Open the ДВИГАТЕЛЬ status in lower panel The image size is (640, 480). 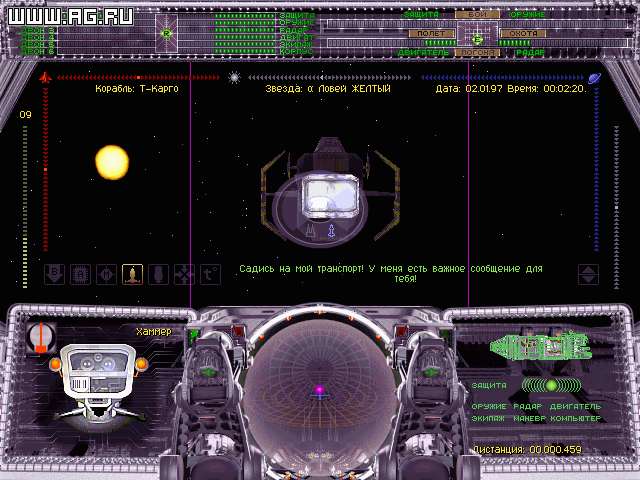pyautogui.click(x=574, y=406)
